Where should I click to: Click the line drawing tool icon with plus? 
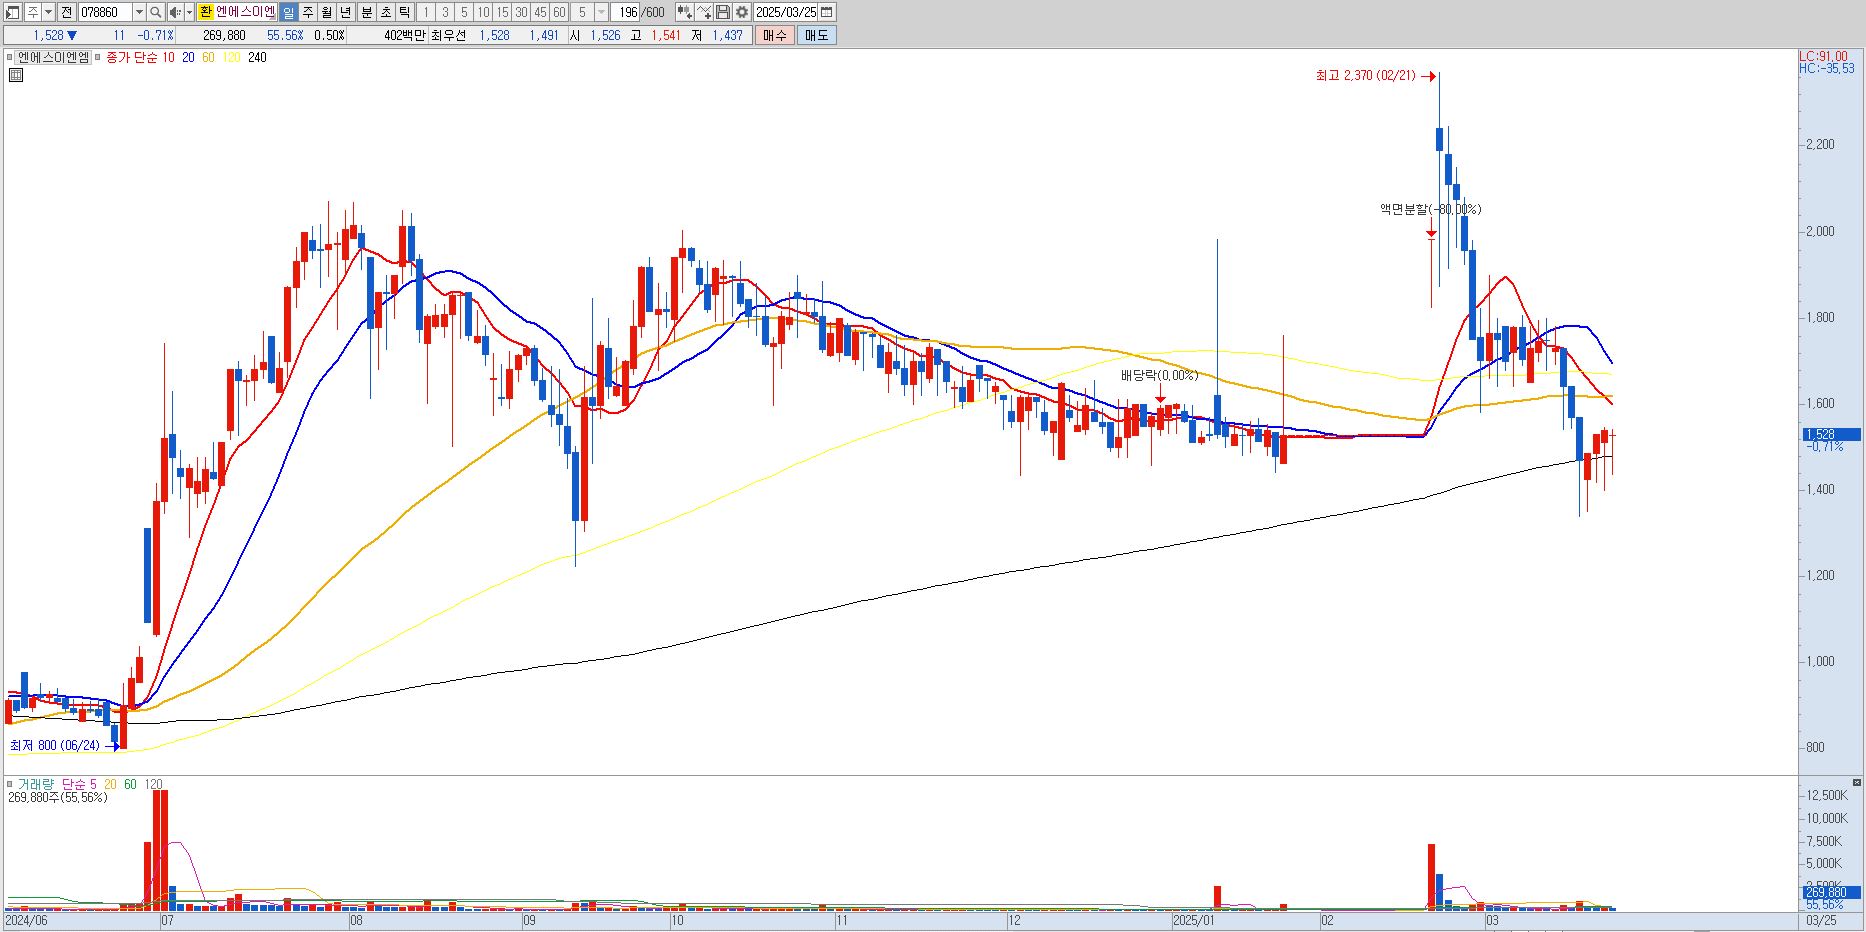point(704,12)
